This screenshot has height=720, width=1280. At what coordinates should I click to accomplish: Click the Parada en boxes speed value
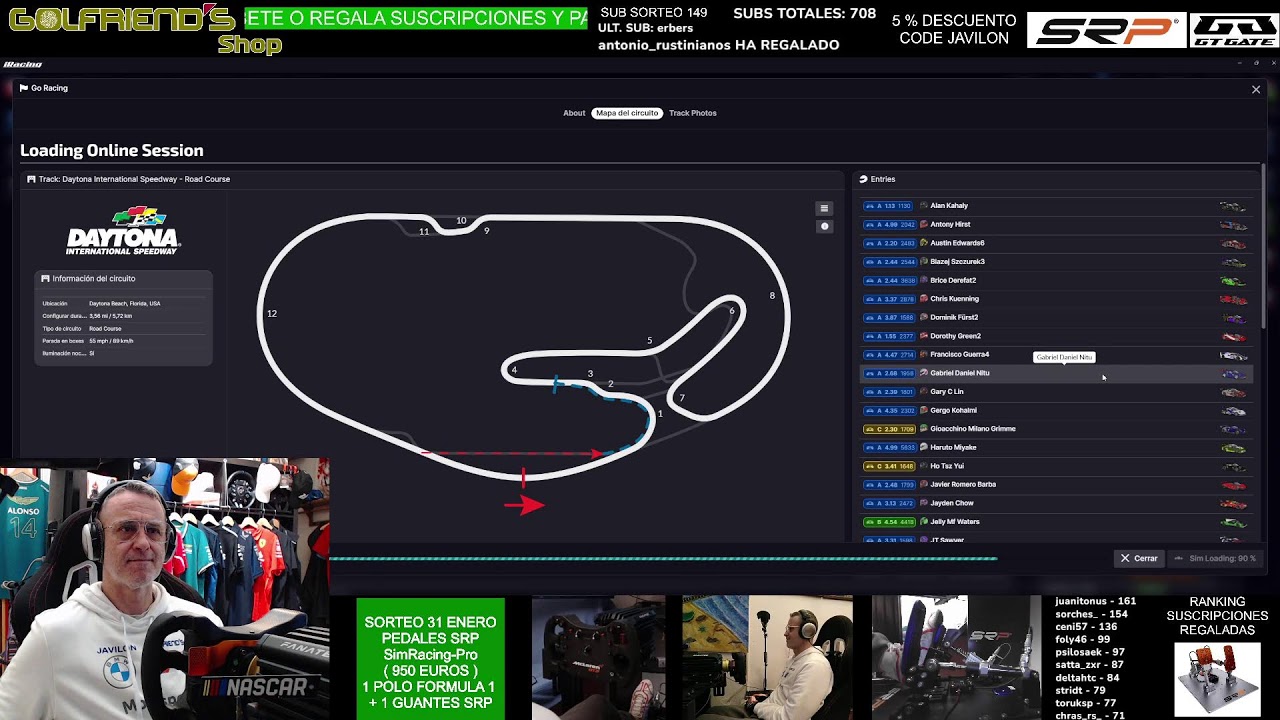pyautogui.click(x=111, y=341)
